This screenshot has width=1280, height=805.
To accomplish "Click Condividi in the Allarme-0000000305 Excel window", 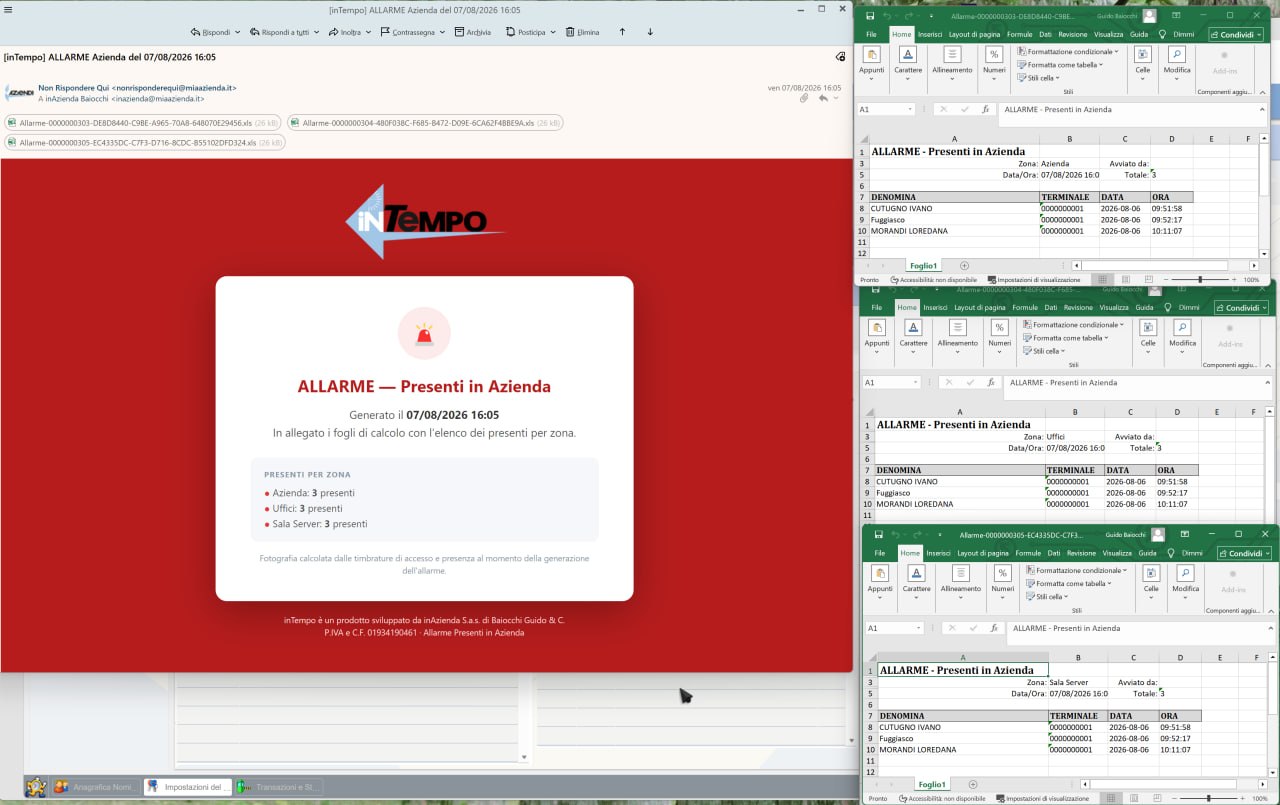I will click(x=1244, y=553).
